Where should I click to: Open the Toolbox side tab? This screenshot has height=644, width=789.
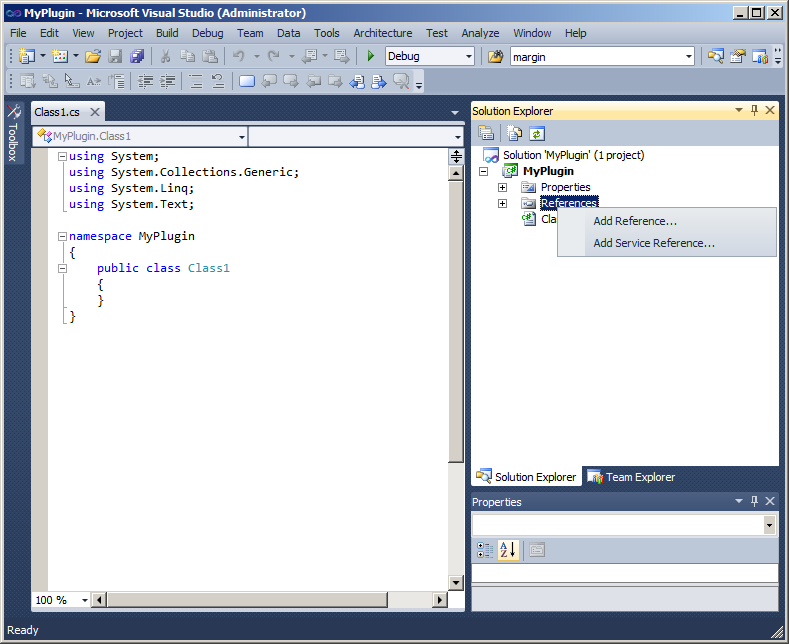[14, 133]
